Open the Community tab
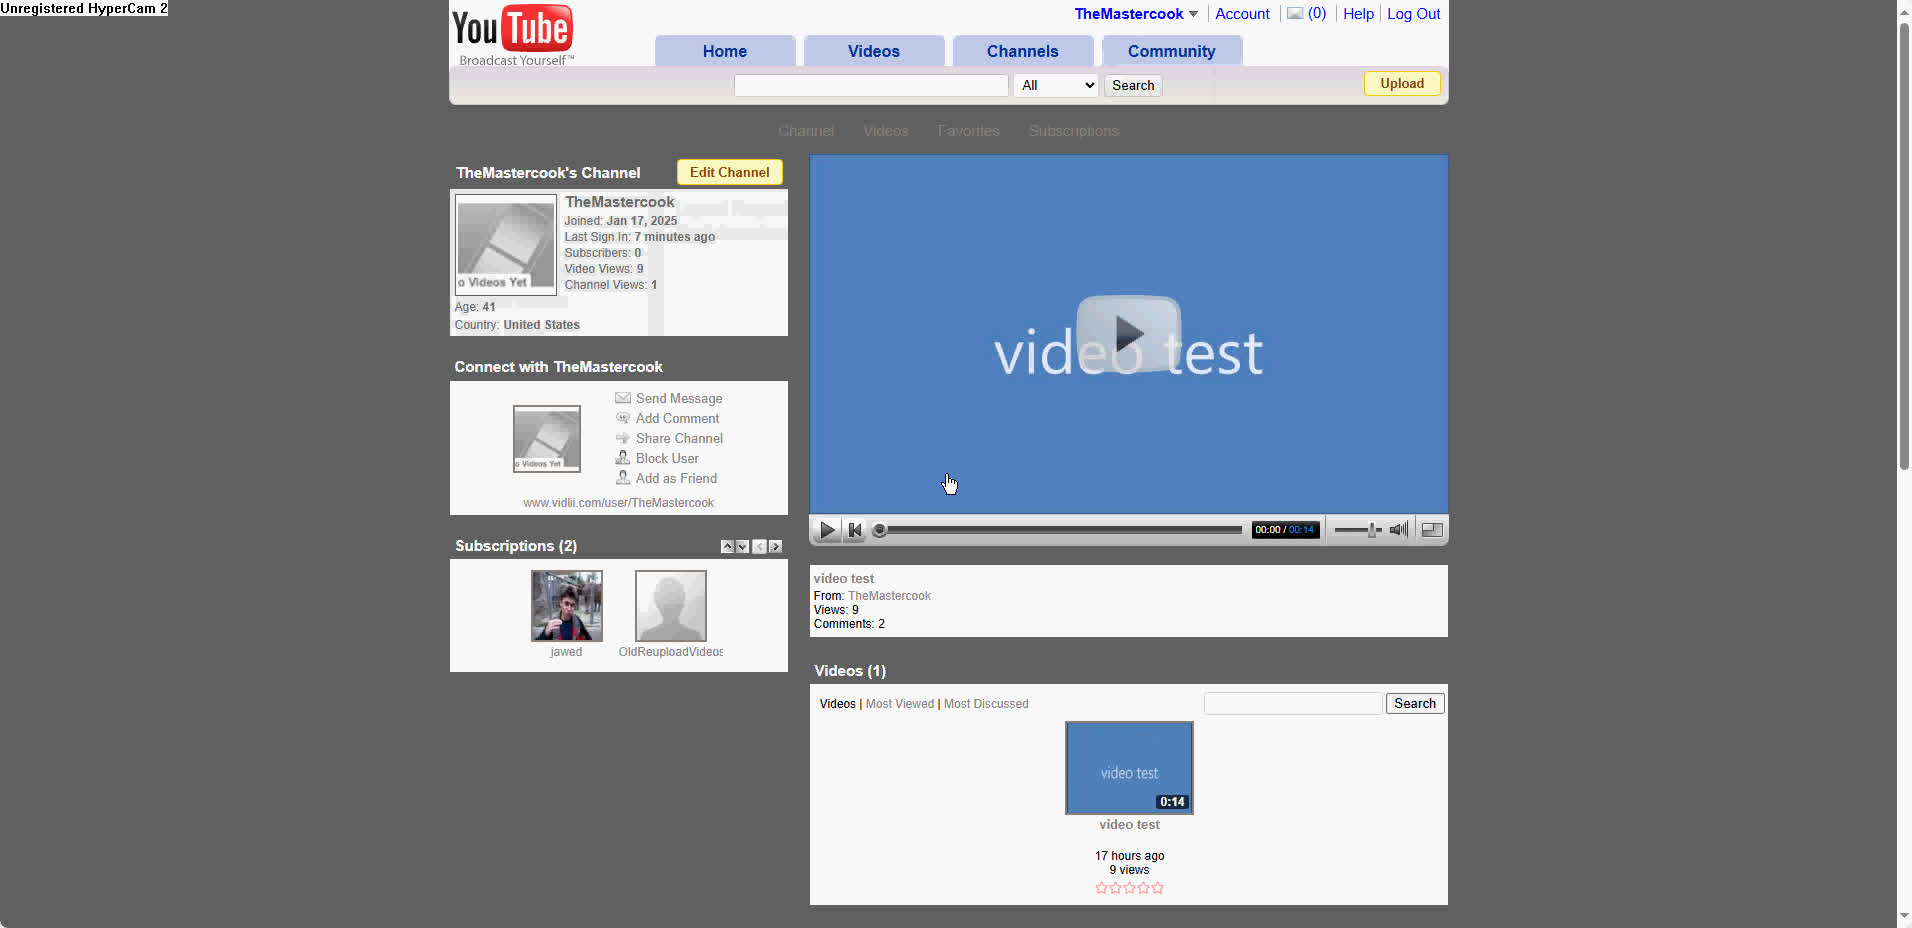 (1172, 51)
